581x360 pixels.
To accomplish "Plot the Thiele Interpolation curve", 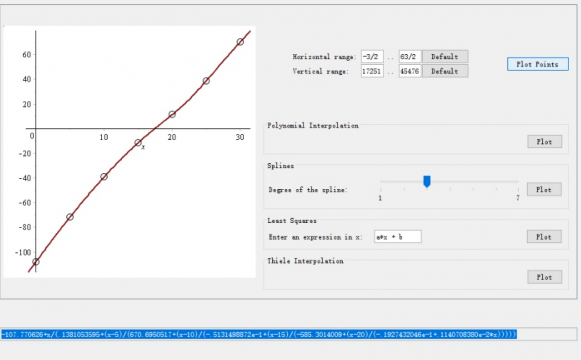I will tap(544, 277).
